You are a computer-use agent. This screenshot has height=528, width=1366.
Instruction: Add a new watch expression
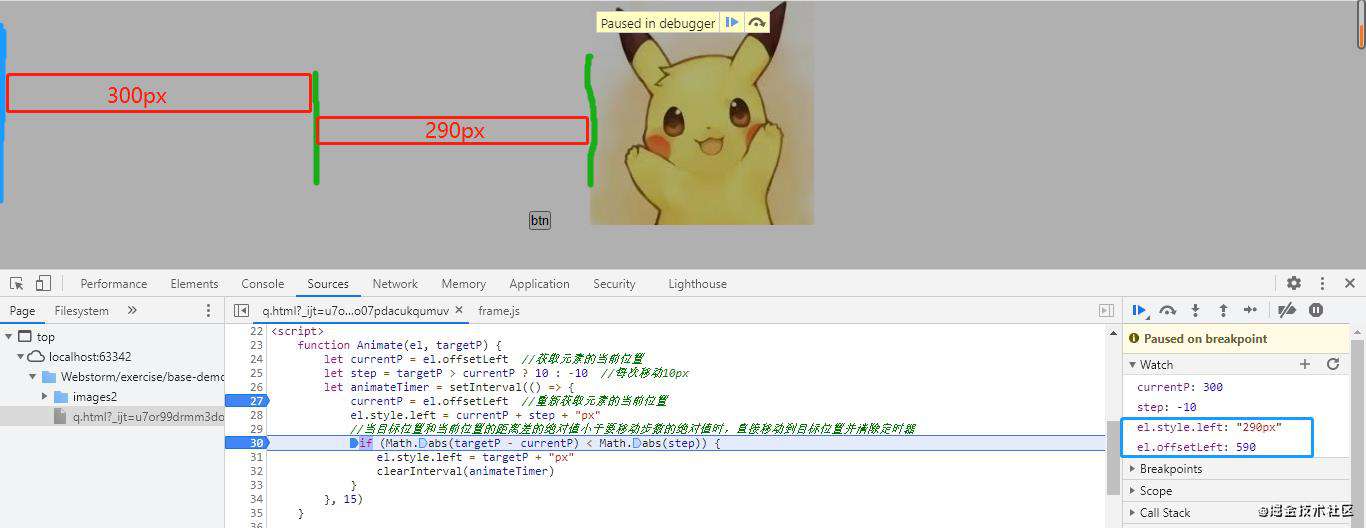click(1305, 365)
